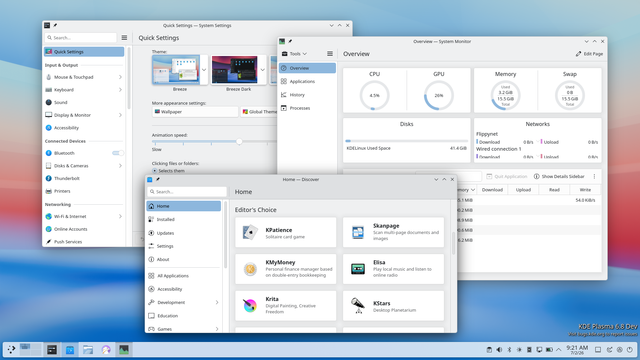Click the Wallpaper button in Quick Settings
640x360 pixels.
pyautogui.click(x=195, y=111)
